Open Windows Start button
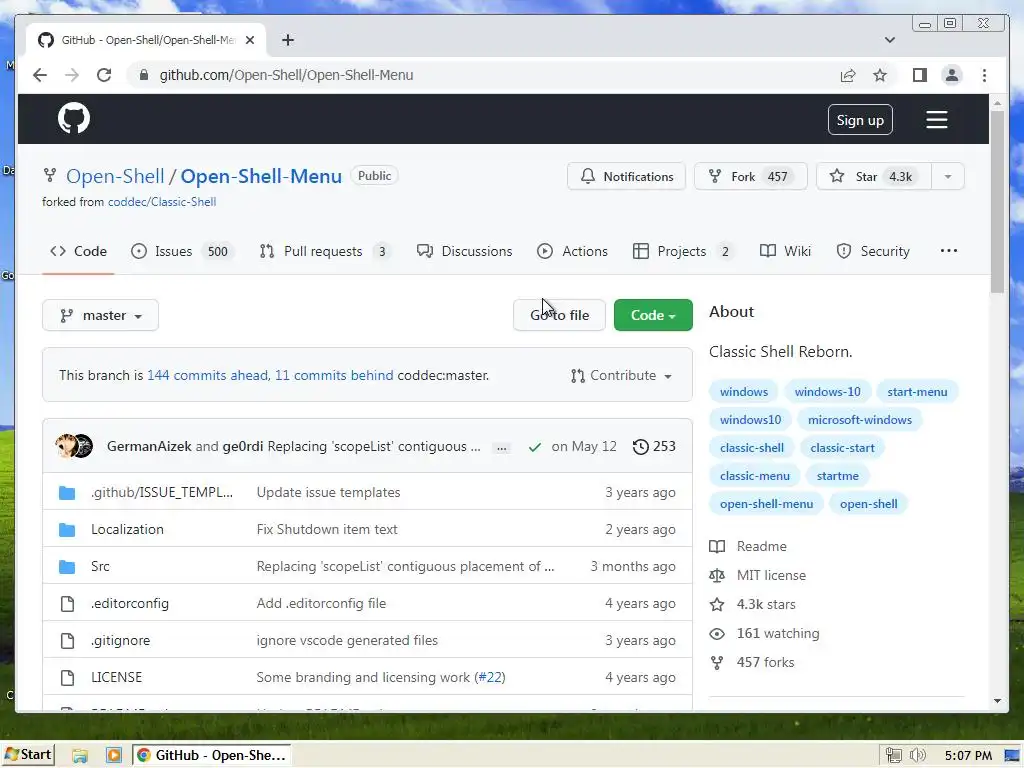Image resolution: width=1024 pixels, height=768 pixels. [x=28, y=755]
